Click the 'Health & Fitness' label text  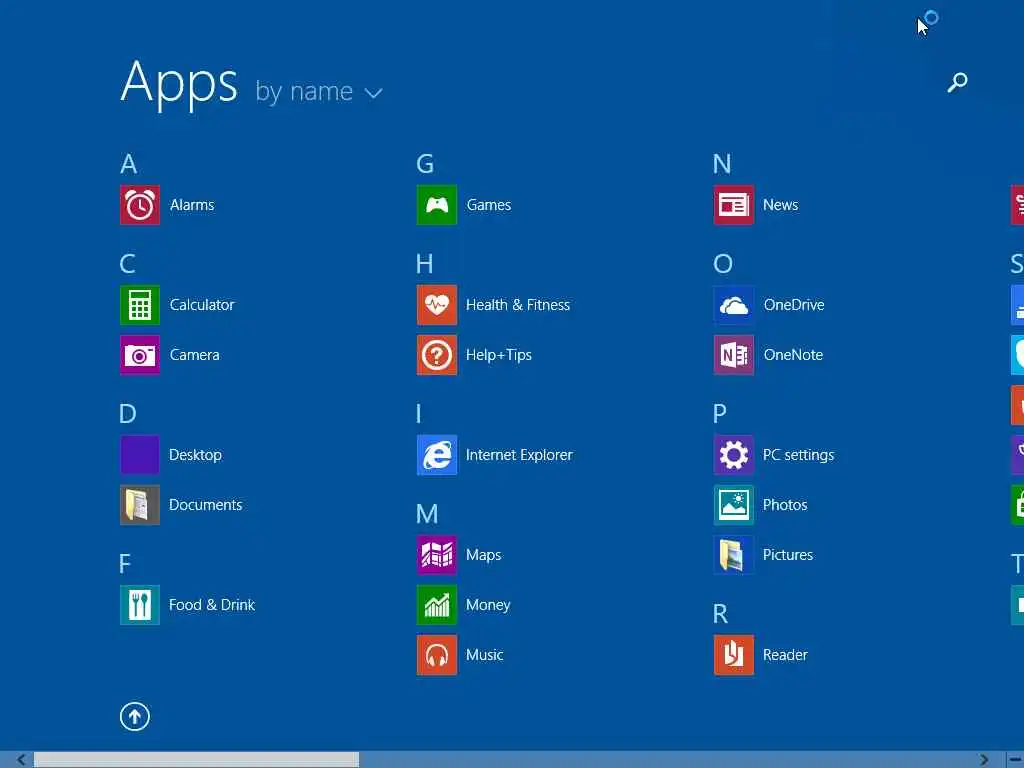pos(518,305)
